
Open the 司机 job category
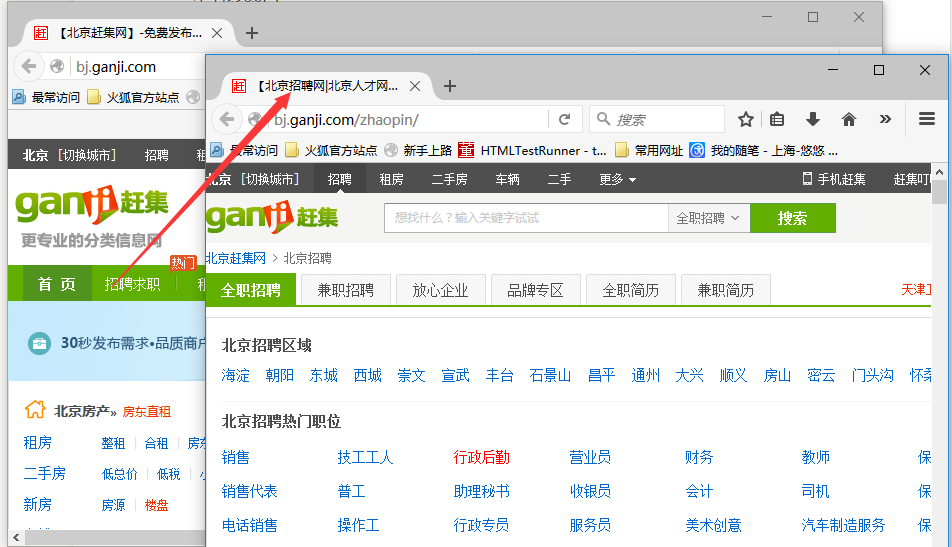815,491
